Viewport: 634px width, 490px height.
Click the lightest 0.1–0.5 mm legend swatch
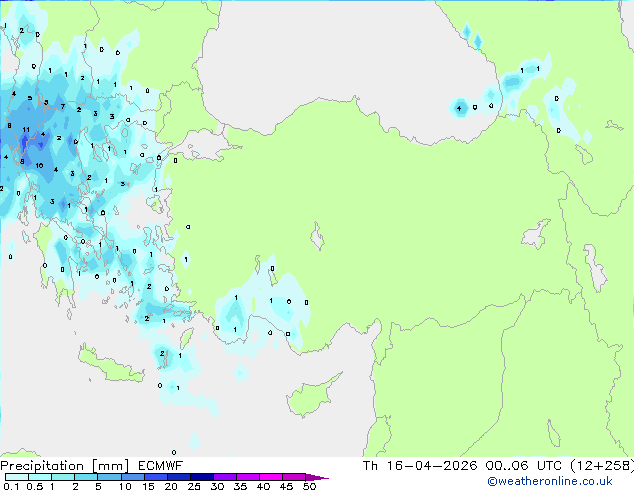pos(17,477)
